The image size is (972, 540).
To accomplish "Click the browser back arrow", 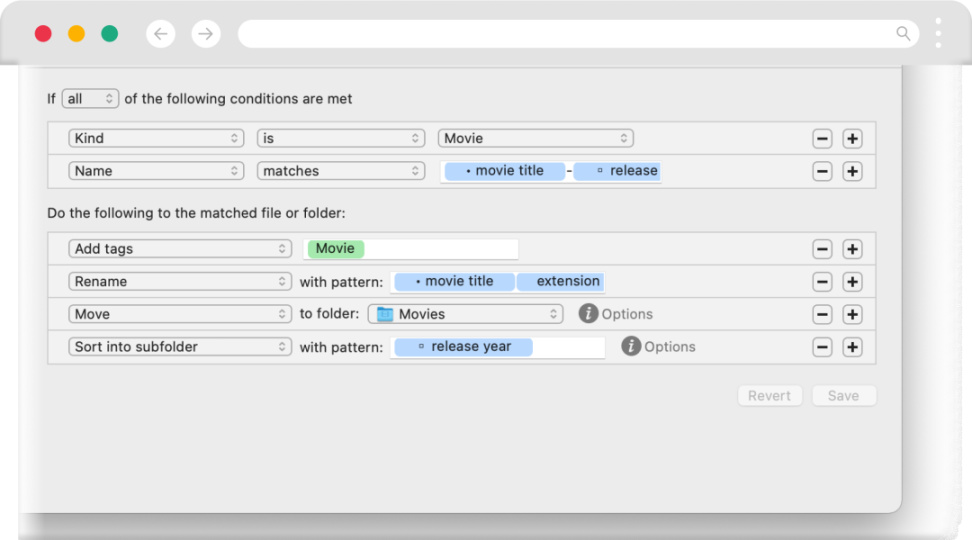I will point(161,34).
